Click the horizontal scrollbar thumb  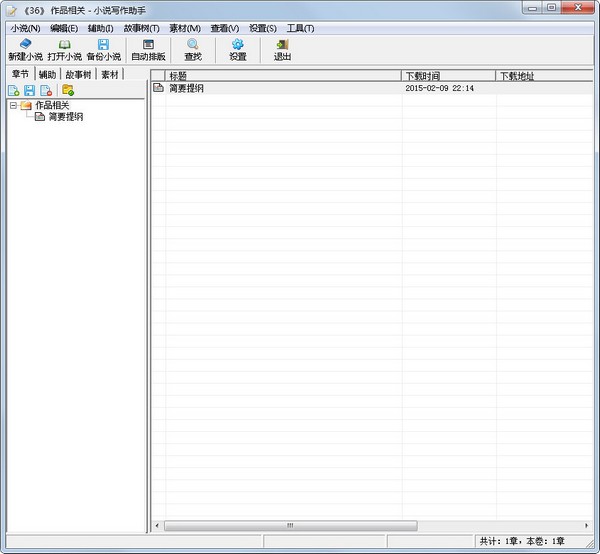291,526
